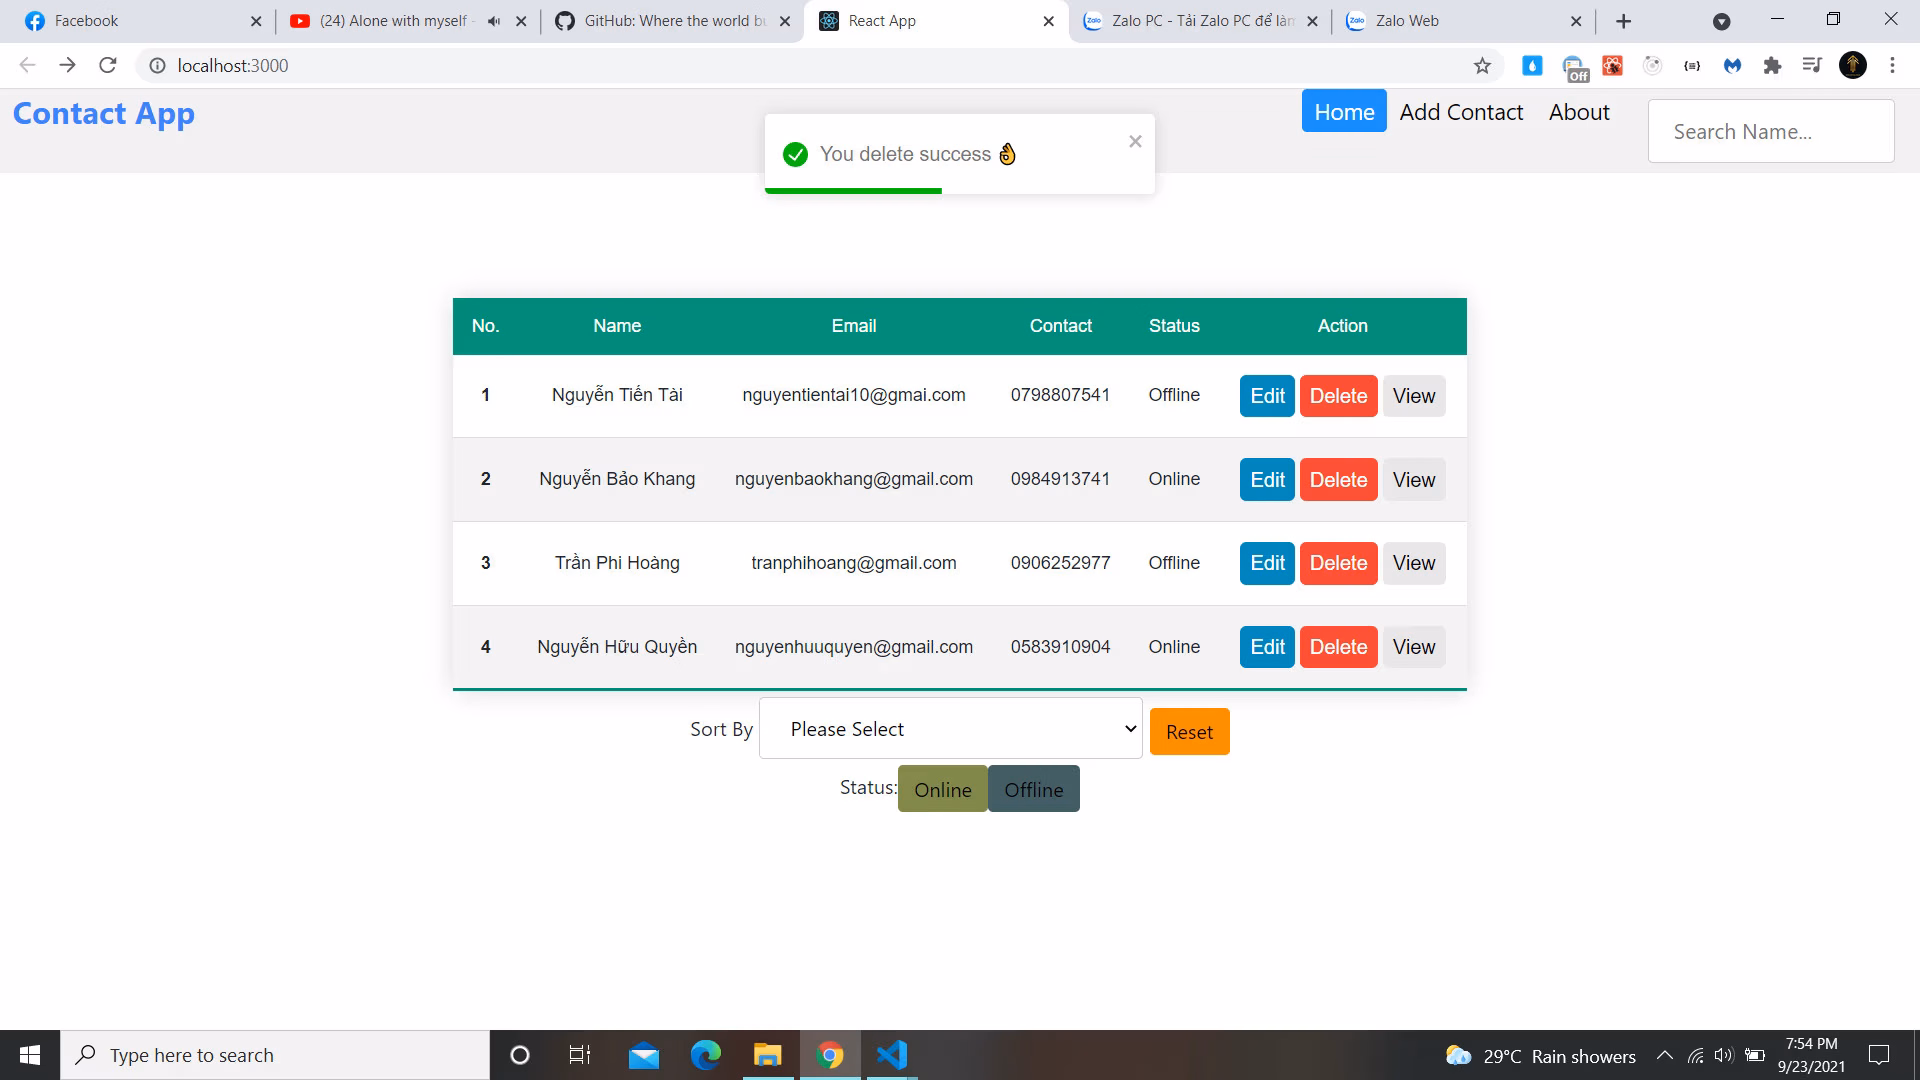The height and width of the screenshot is (1080, 1920).
Task: Open the Add Contact nav link
Action: (x=1461, y=112)
